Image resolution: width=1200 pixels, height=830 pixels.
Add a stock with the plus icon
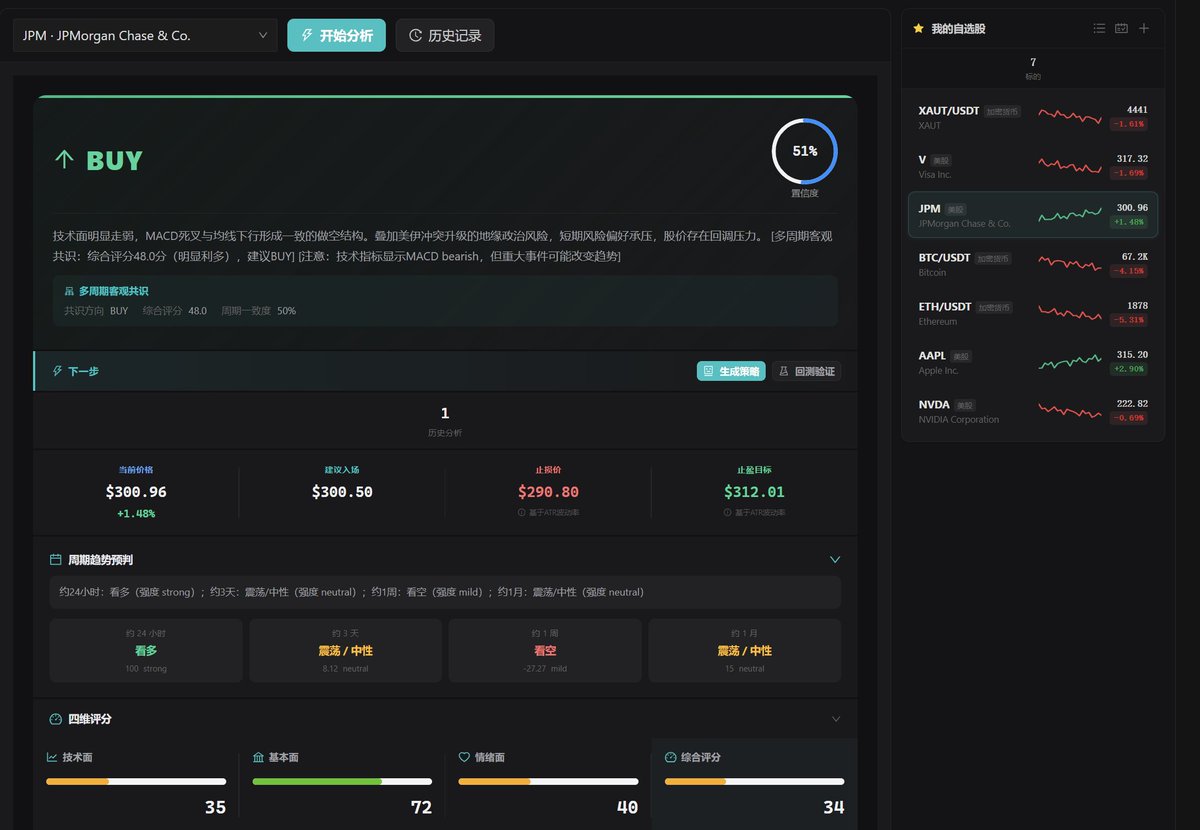1144,28
